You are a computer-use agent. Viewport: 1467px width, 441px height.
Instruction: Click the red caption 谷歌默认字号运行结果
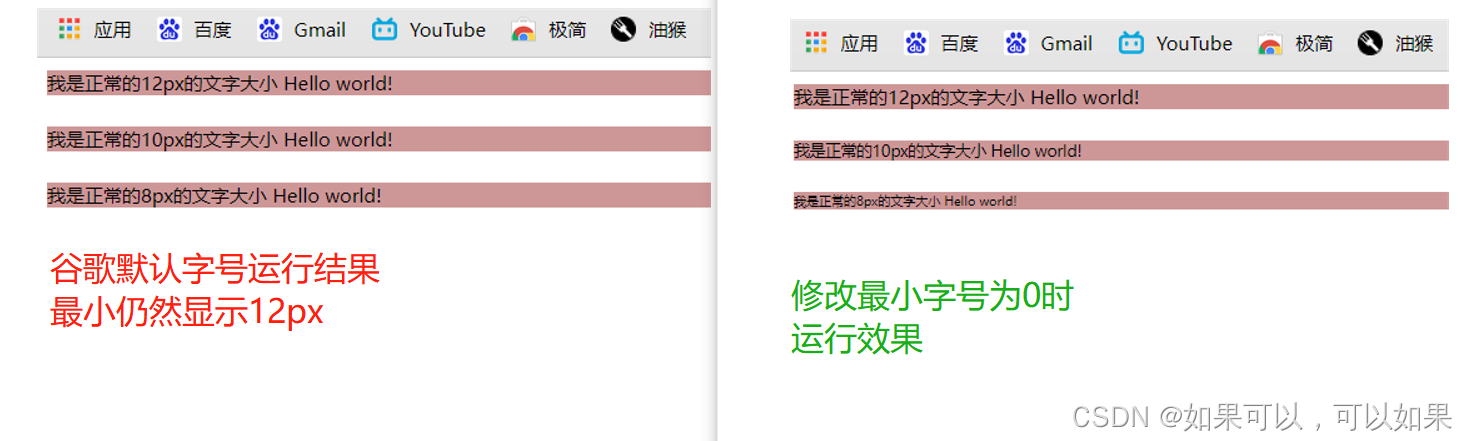(215, 270)
